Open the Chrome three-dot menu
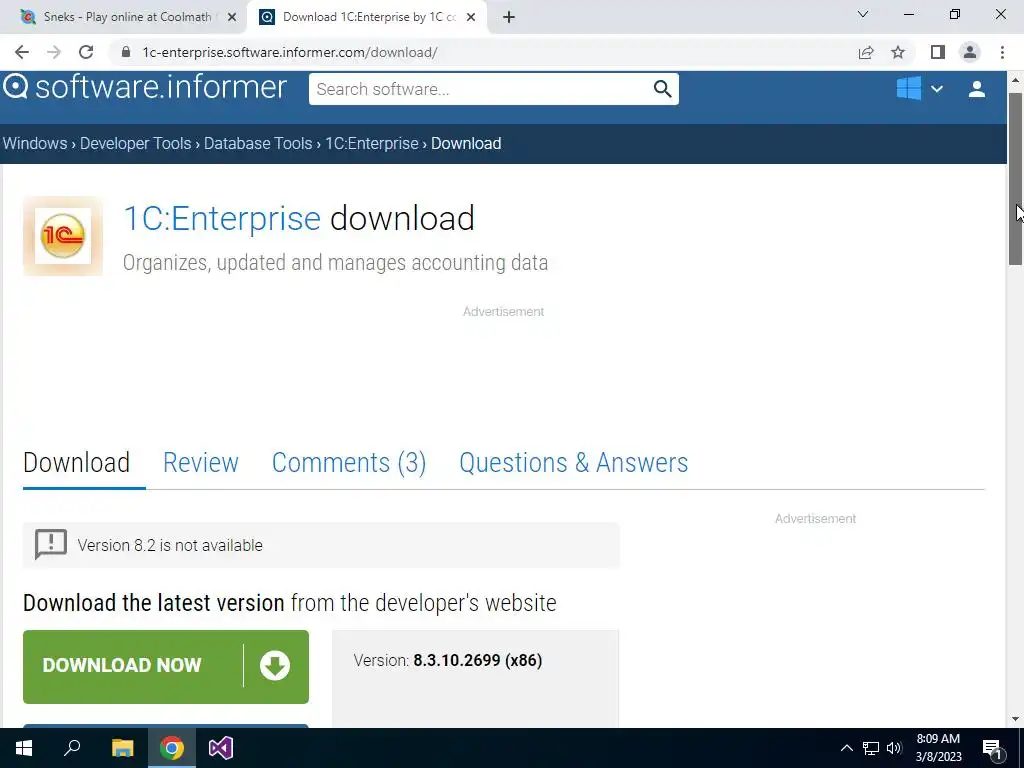Image resolution: width=1024 pixels, height=768 pixels. [x=1002, y=52]
